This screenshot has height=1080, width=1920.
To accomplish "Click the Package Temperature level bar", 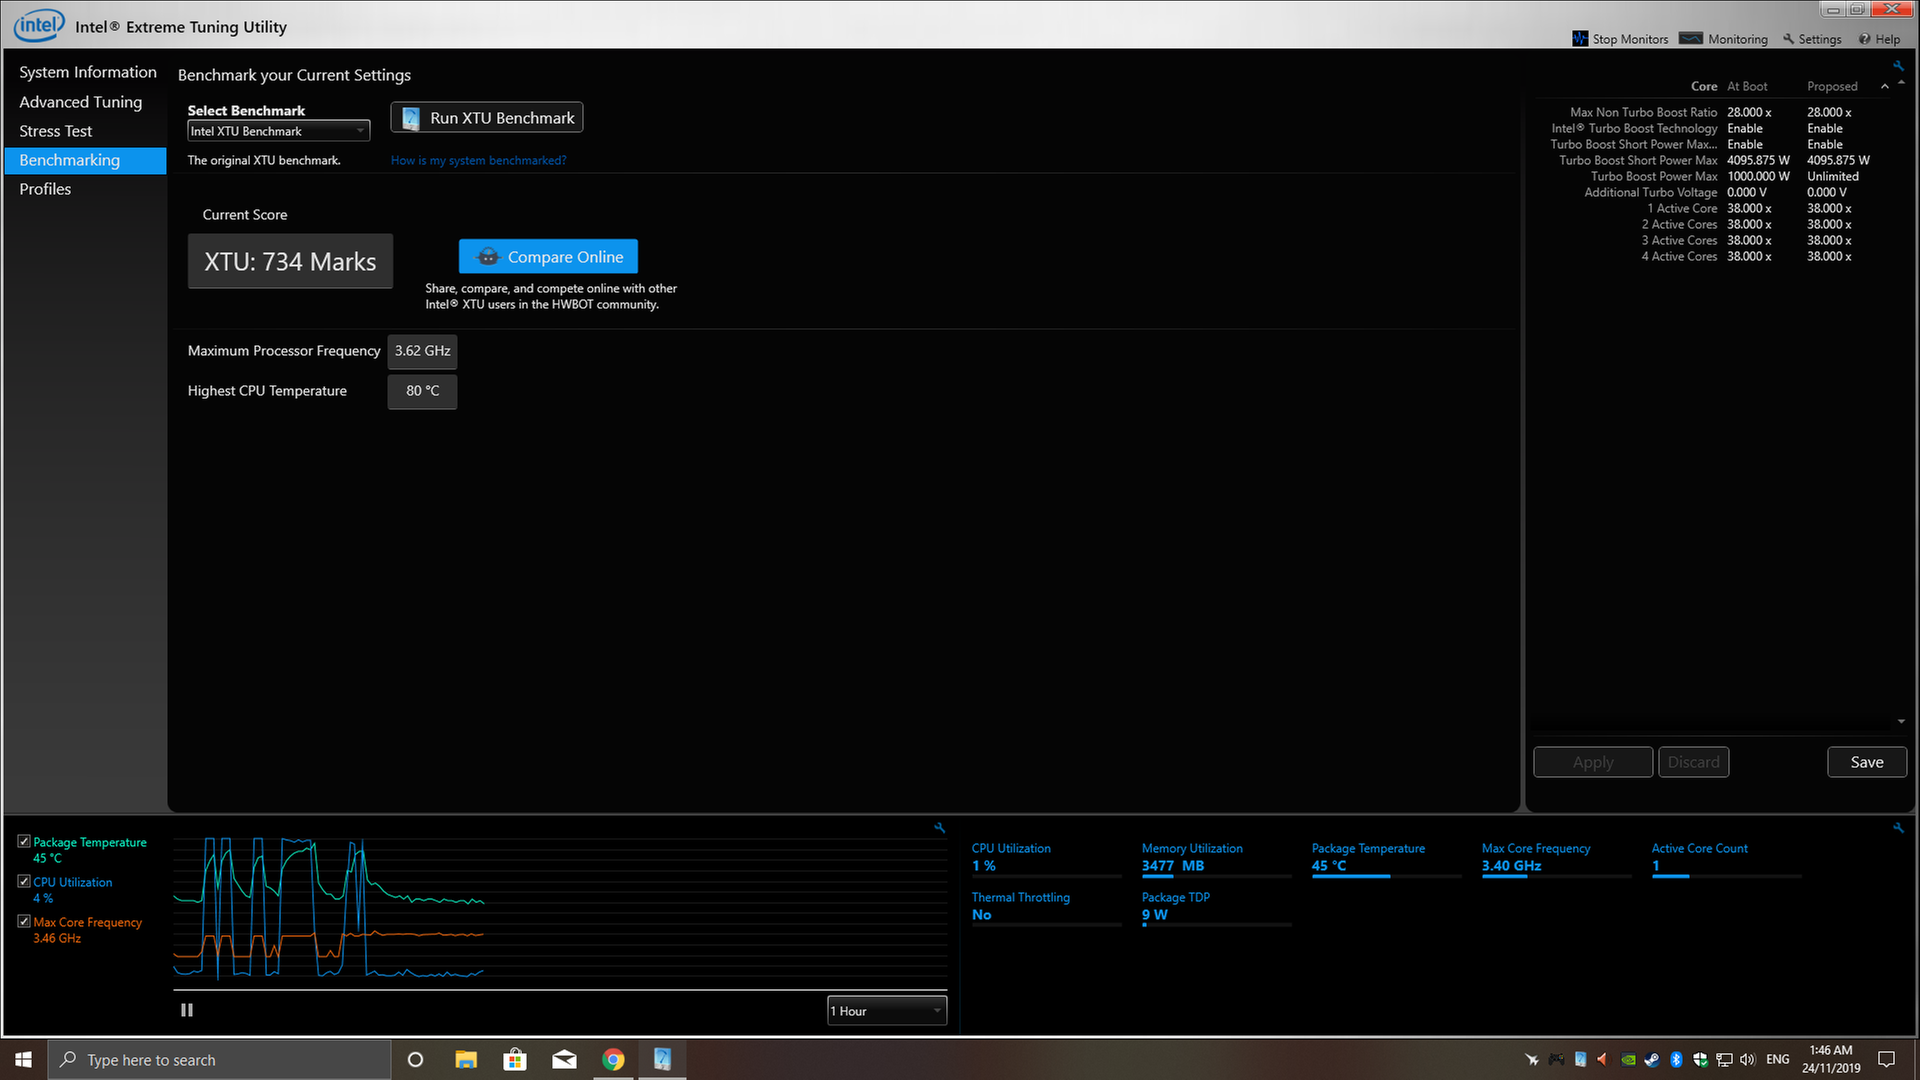I will (x=1386, y=877).
